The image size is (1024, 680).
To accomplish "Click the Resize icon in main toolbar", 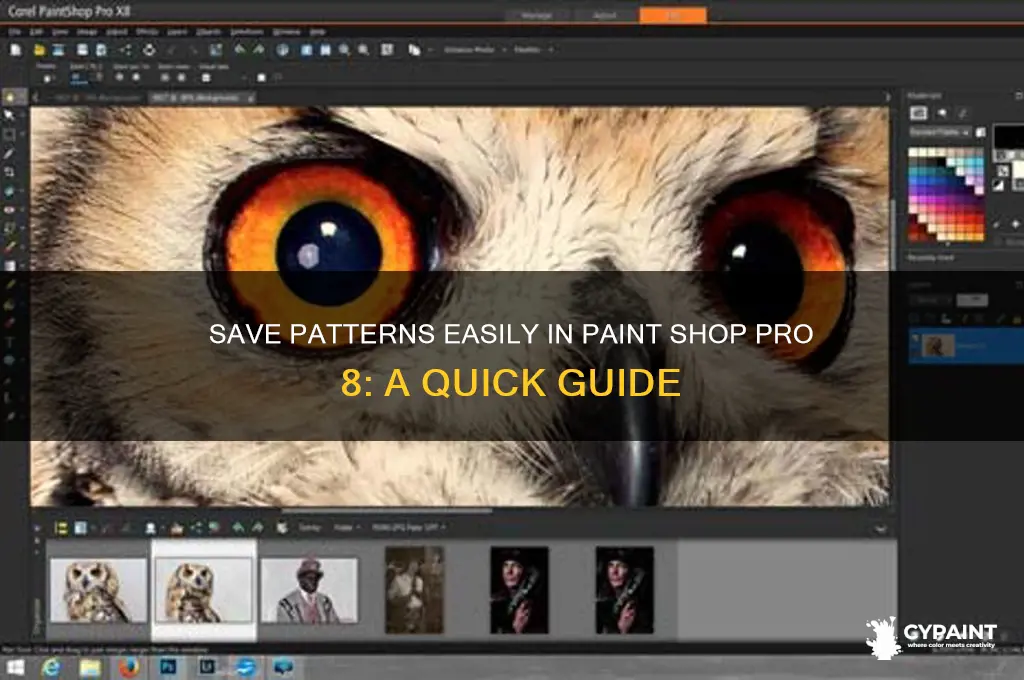I will [216, 50].
